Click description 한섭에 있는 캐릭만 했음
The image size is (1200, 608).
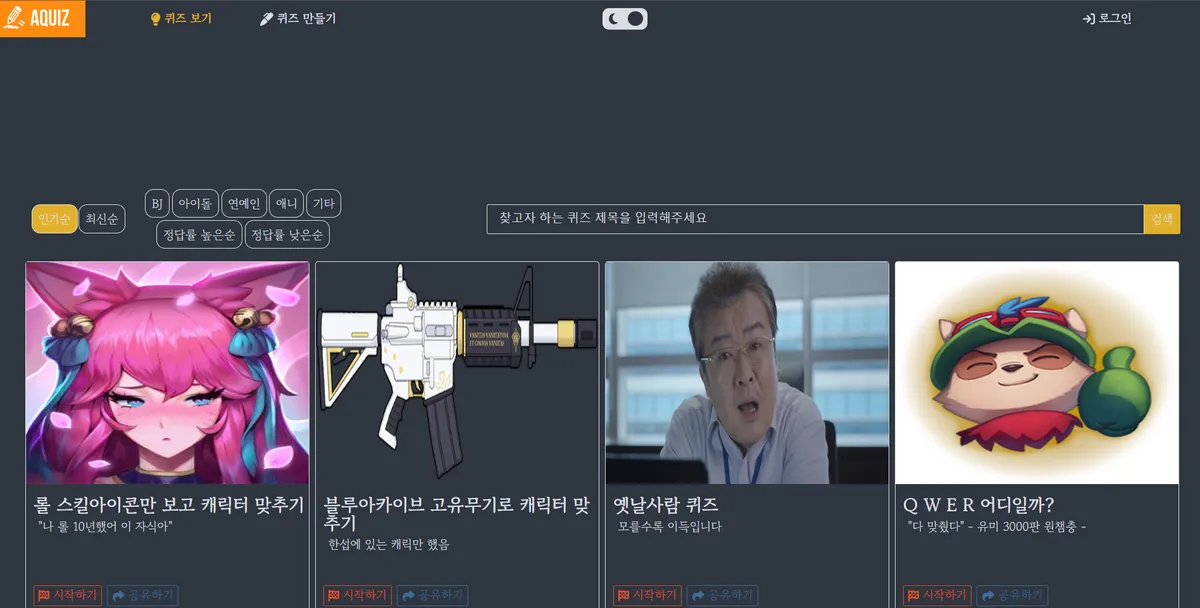(x=389, y=545)
